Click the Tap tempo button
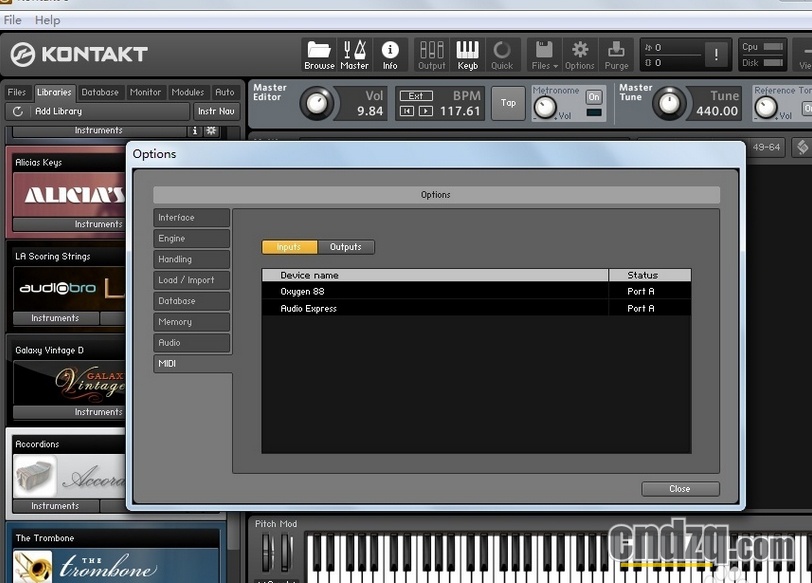812x583 pixels. [x=508, y=103]
